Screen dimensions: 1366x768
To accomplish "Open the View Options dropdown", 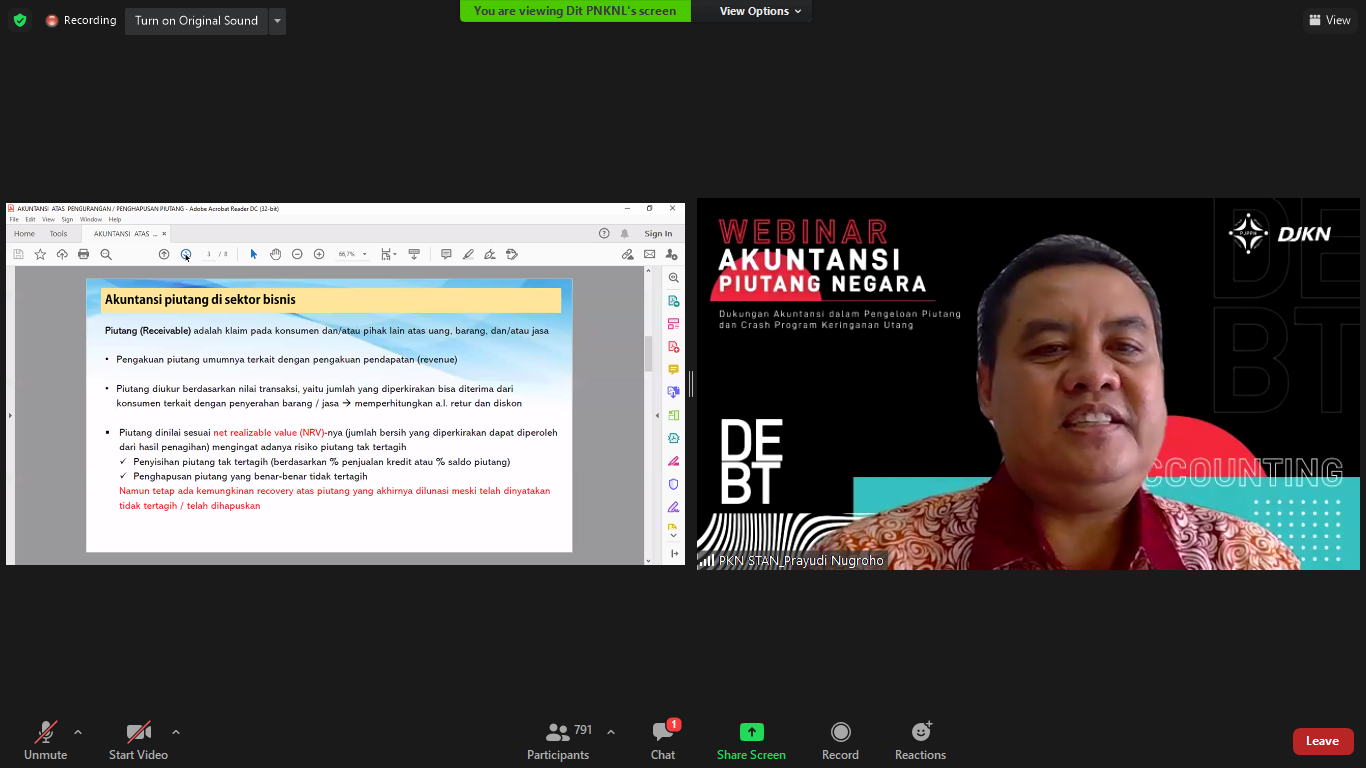I will [760, 11].
